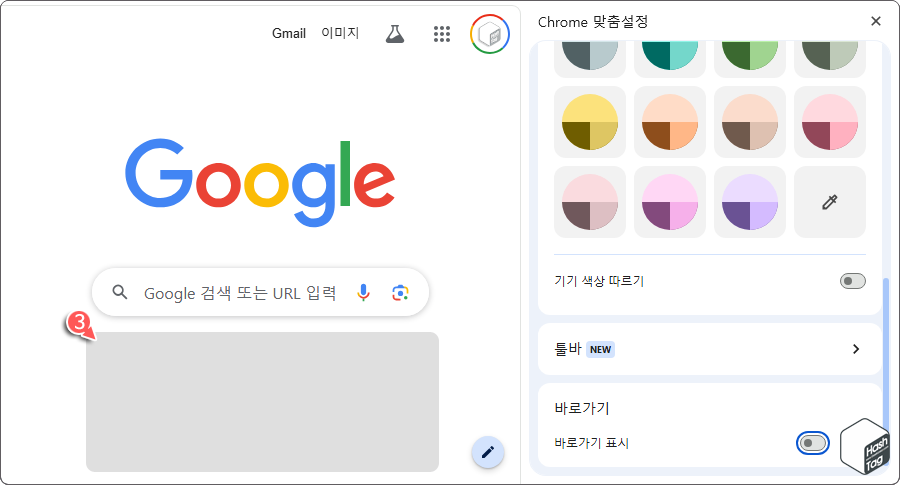Select the gray-blue theme swatch

coord(589,57)
